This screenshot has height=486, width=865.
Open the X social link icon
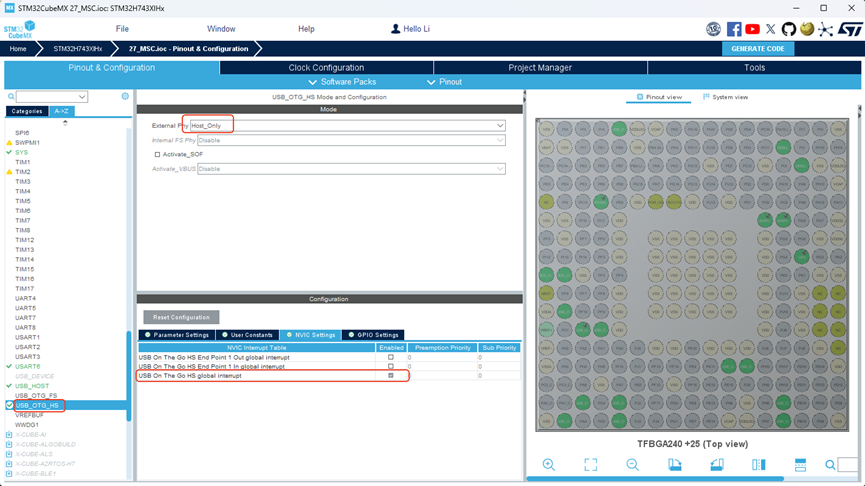pos(771,29)
